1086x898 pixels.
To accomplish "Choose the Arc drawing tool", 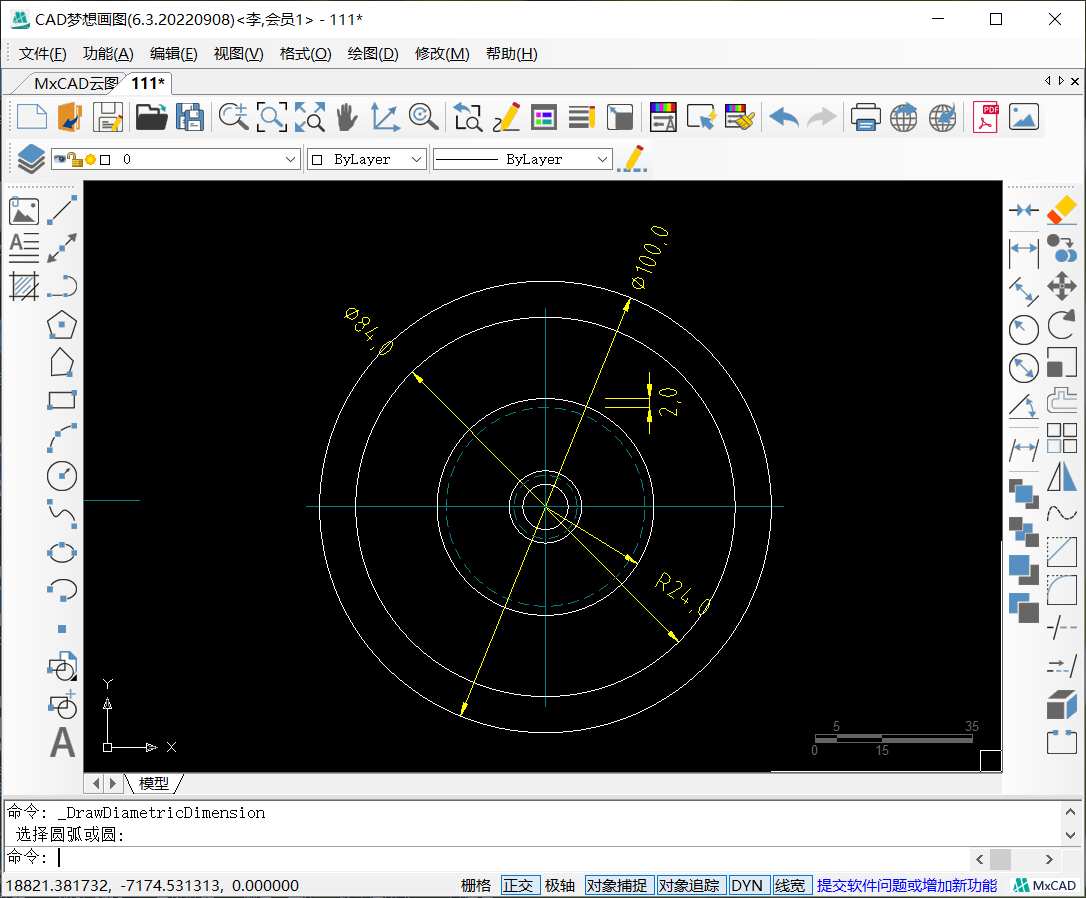I will coord(62,438).
